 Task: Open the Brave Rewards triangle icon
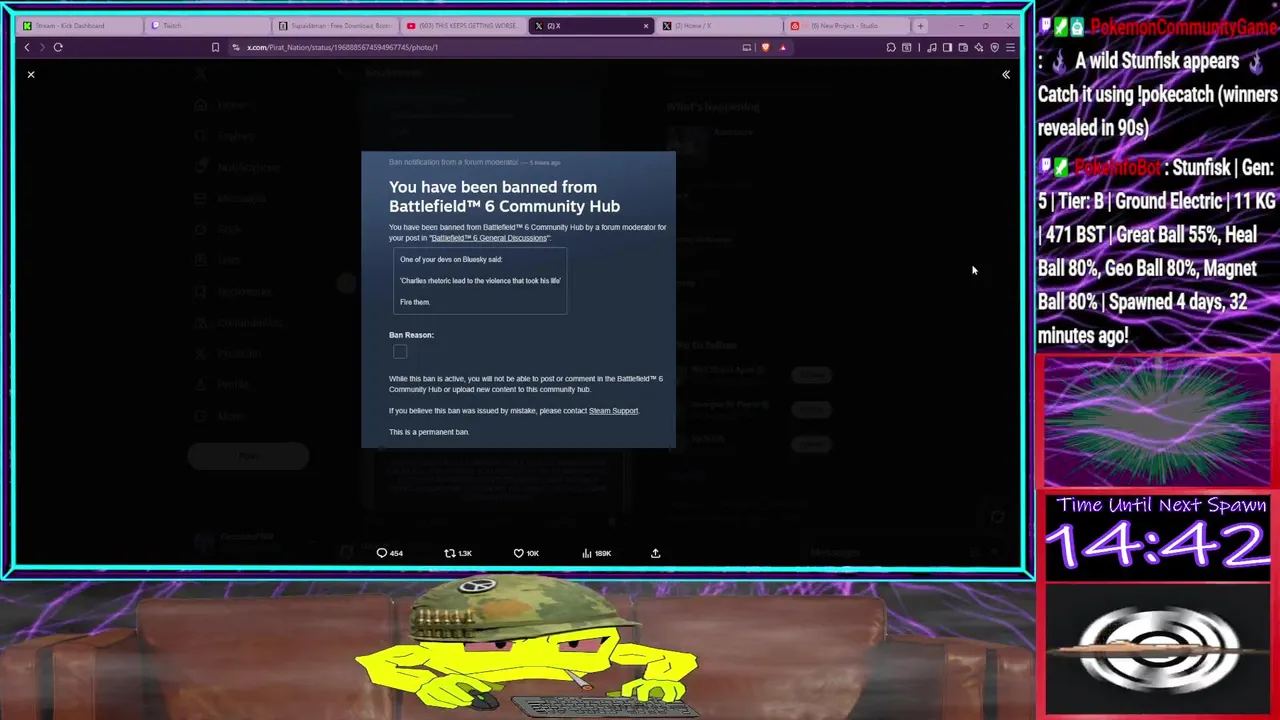click(x=783, y=47)
